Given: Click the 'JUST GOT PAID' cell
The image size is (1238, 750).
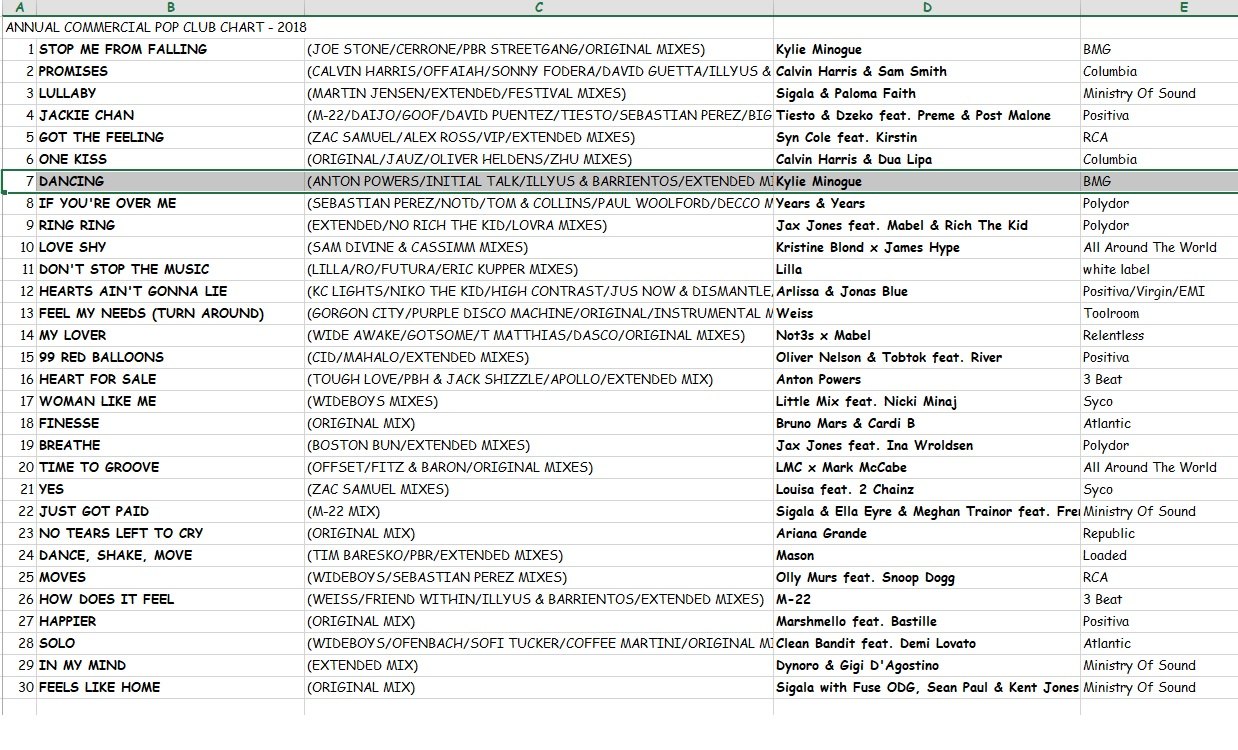Looking at the screenshot, I should pyautogui.click(x=170, y=511).
